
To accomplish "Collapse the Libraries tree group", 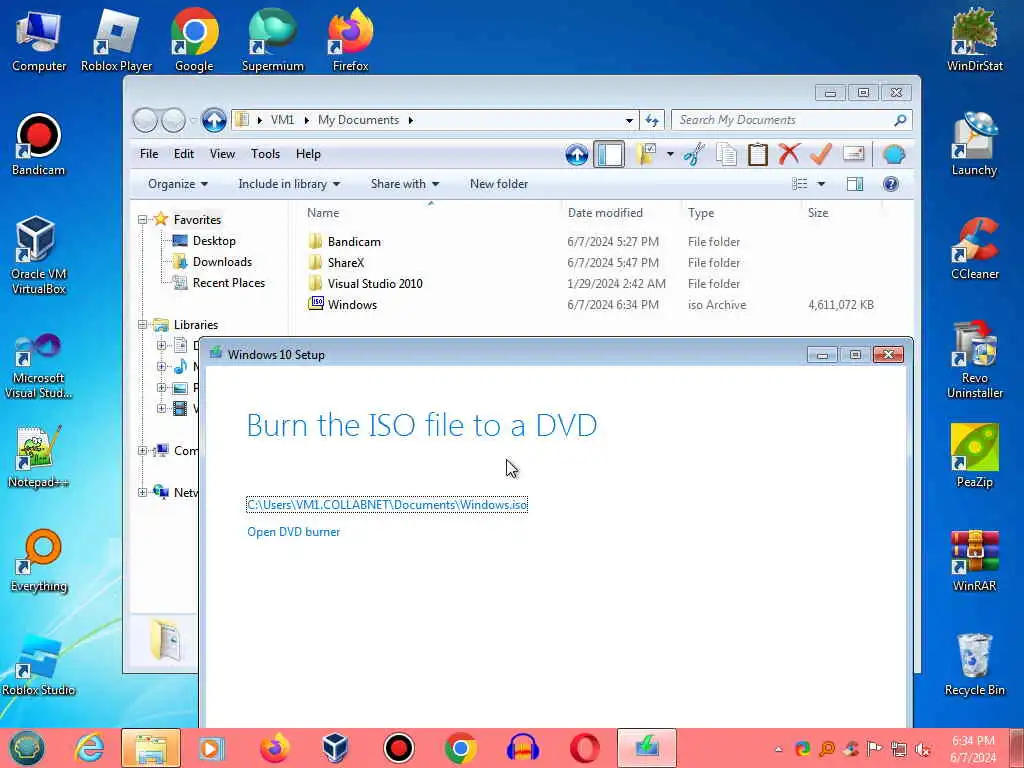I will pyautogui.click(x=142, y=325).
